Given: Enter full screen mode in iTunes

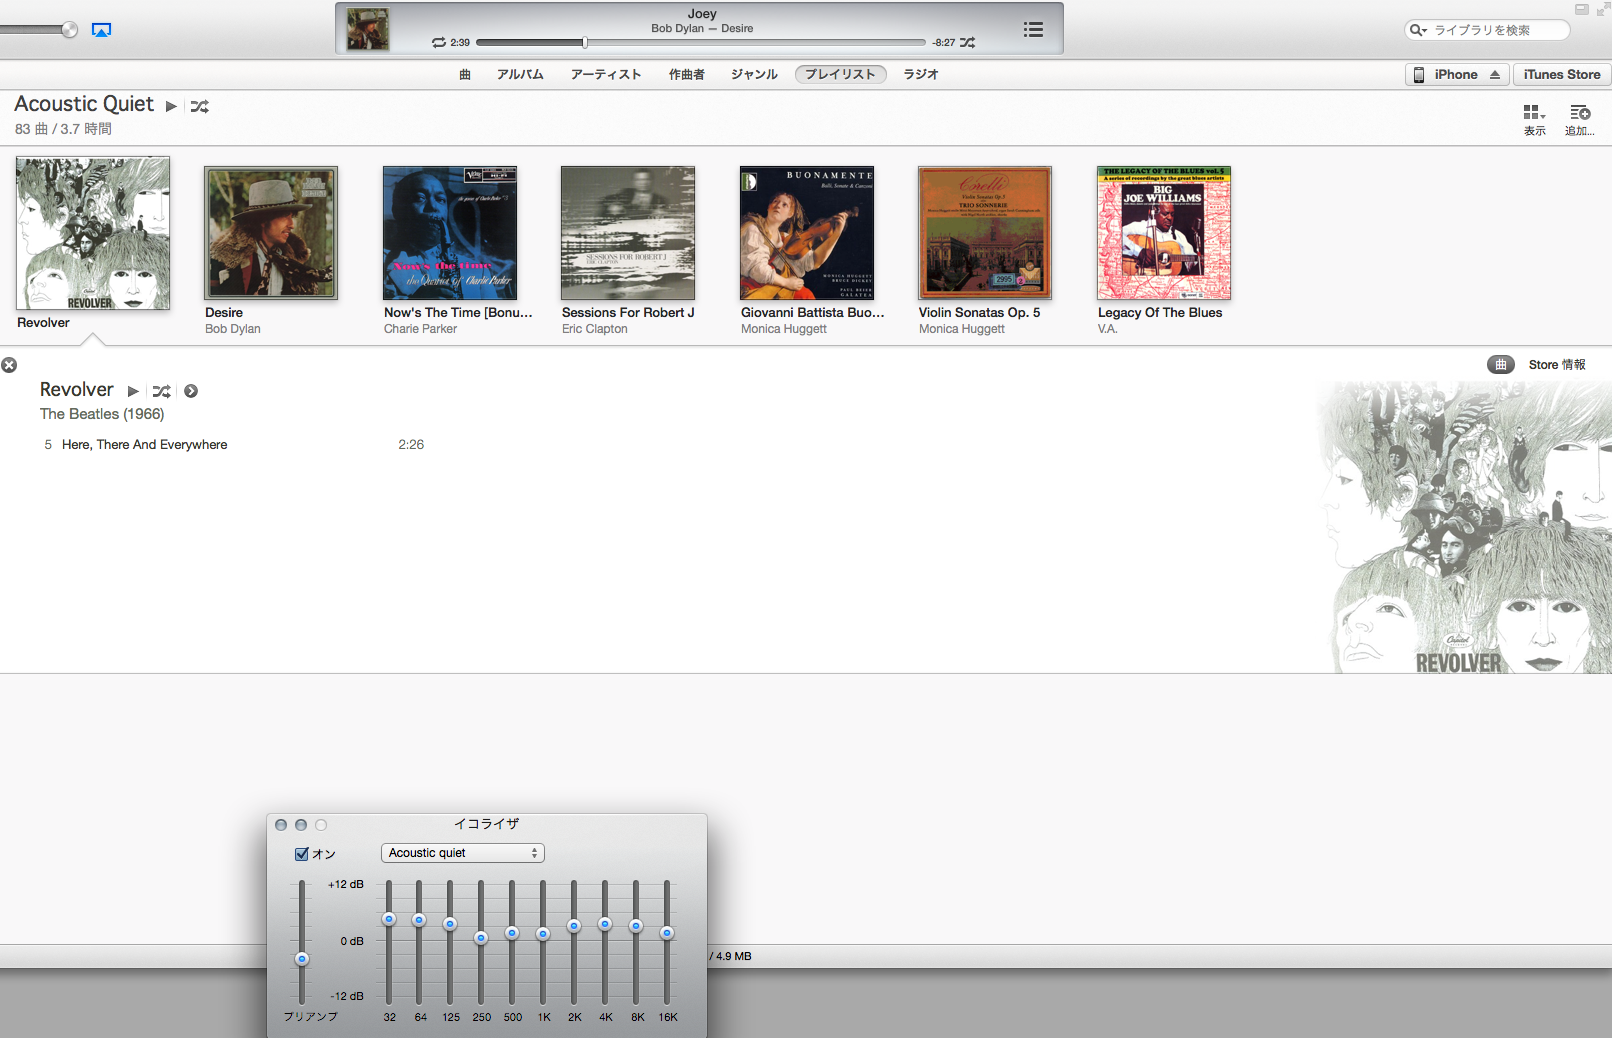Looking at the screenshot, I should (x=1603, y=9).
